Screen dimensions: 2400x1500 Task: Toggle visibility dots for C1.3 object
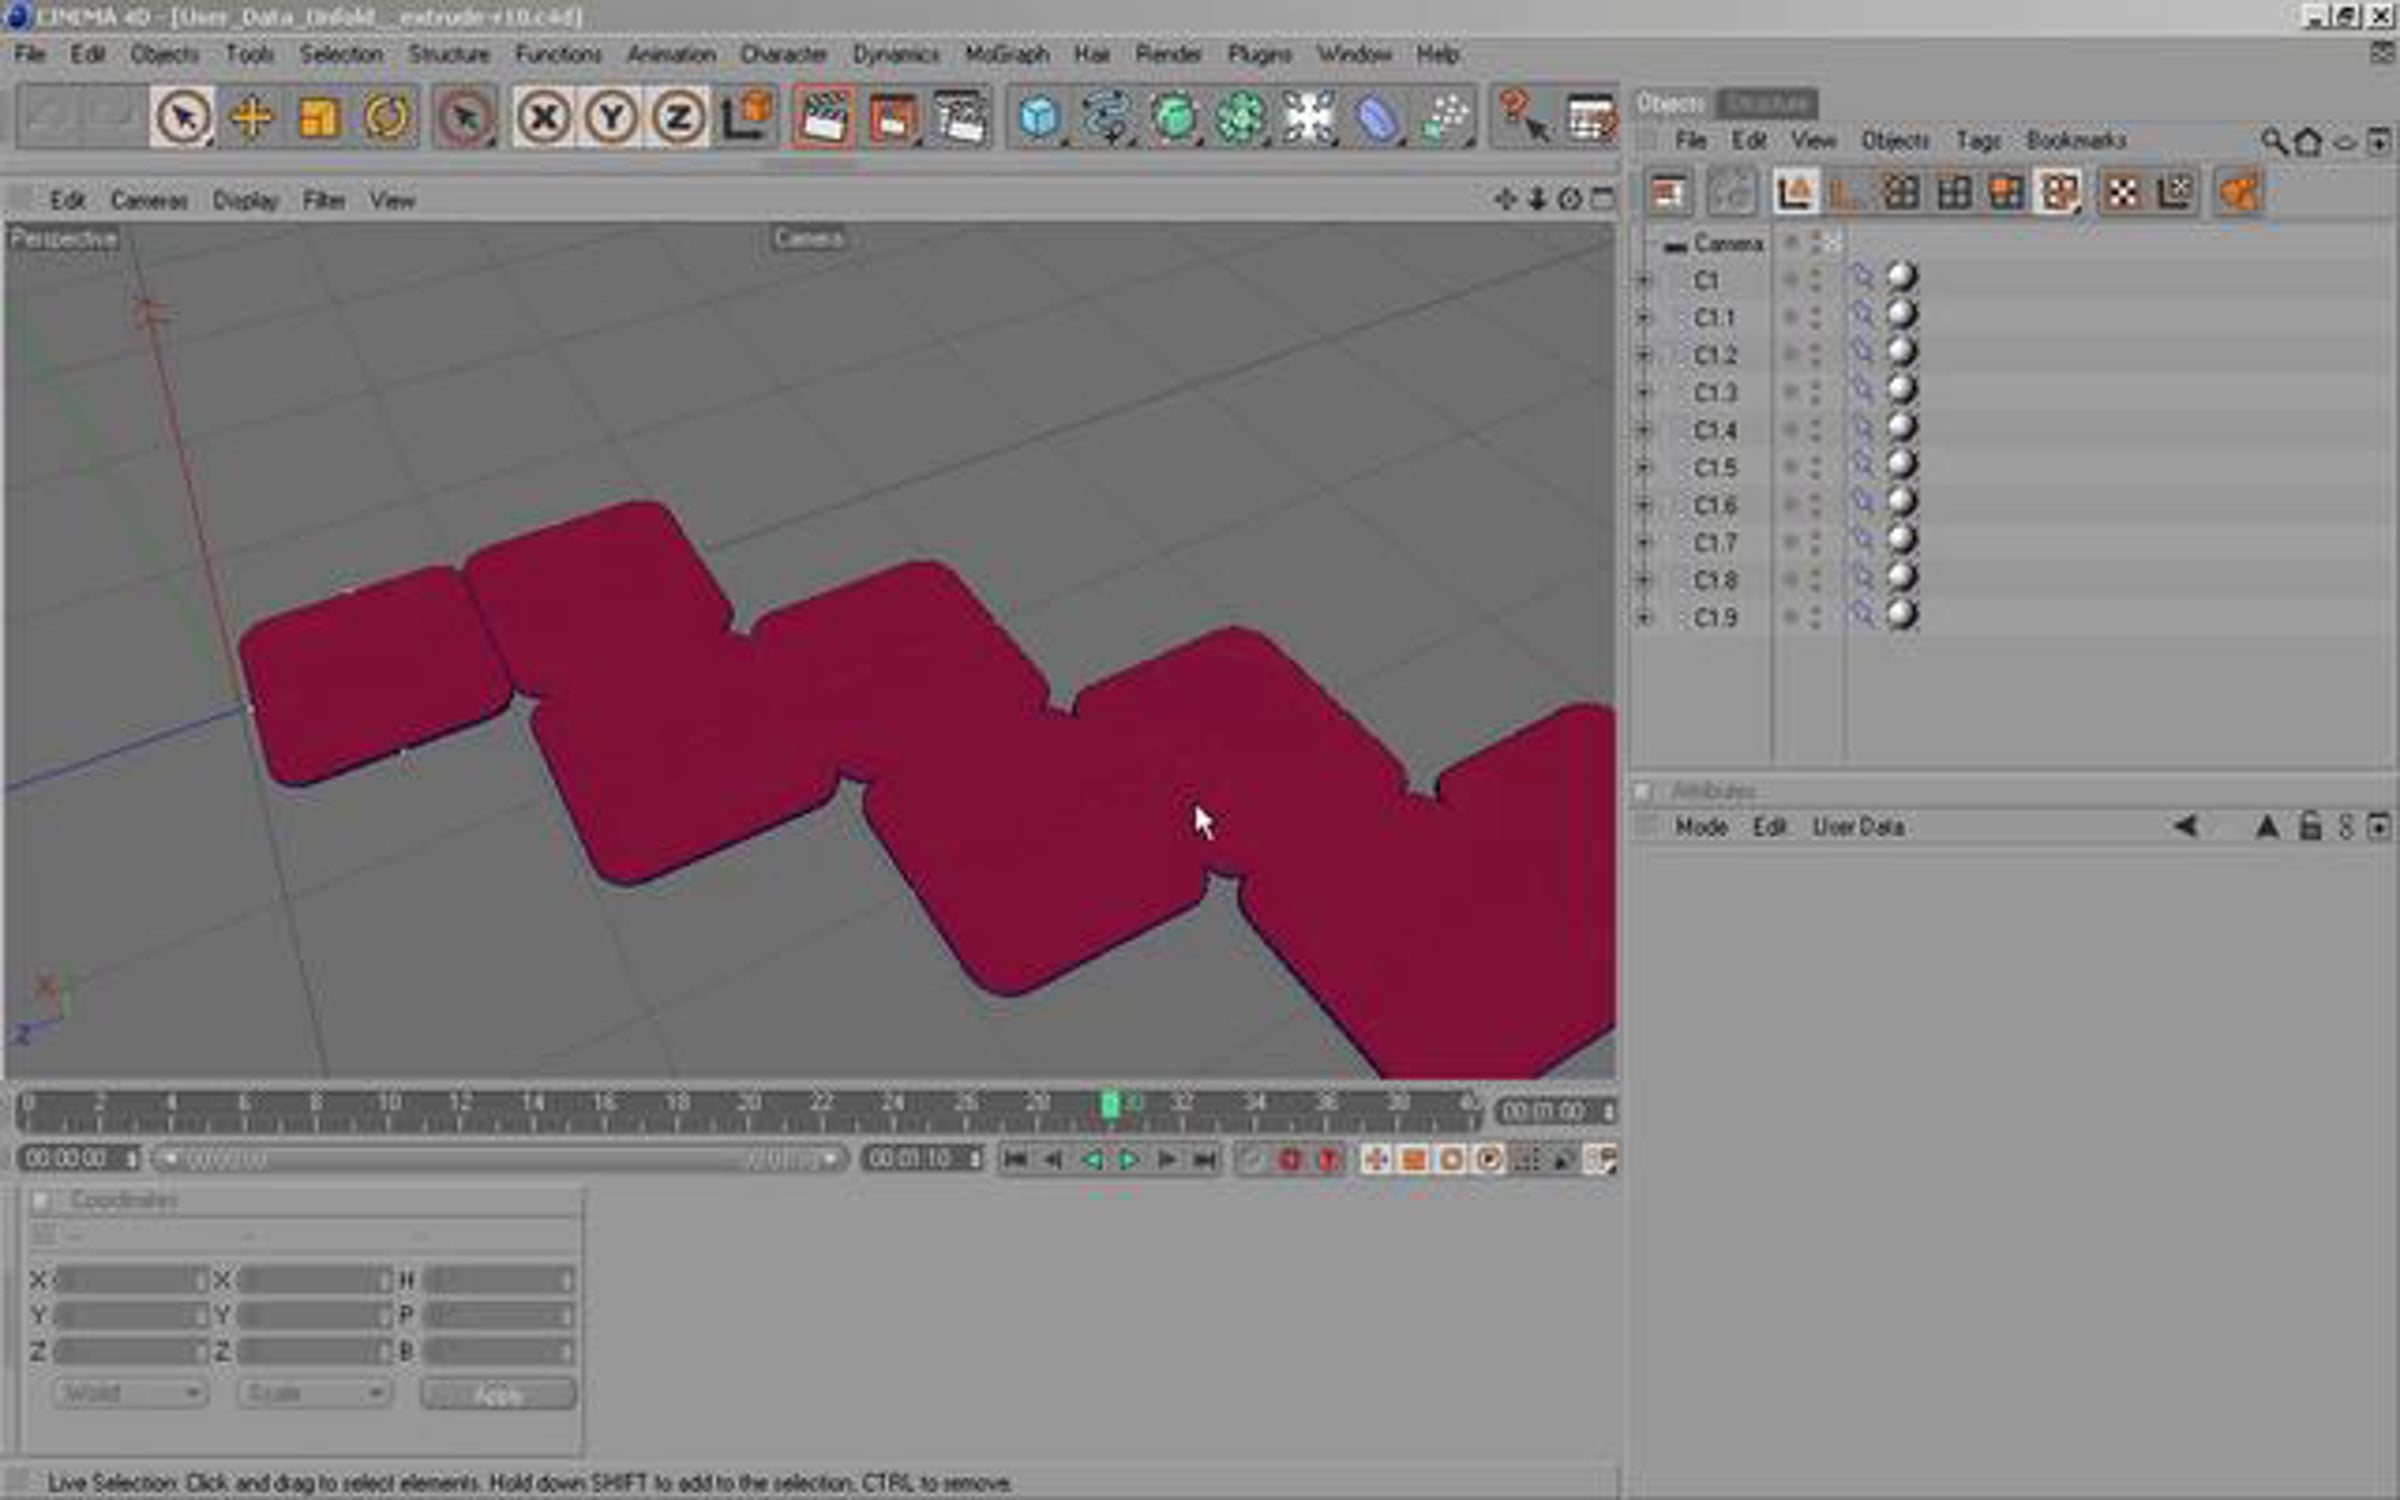1815,392
